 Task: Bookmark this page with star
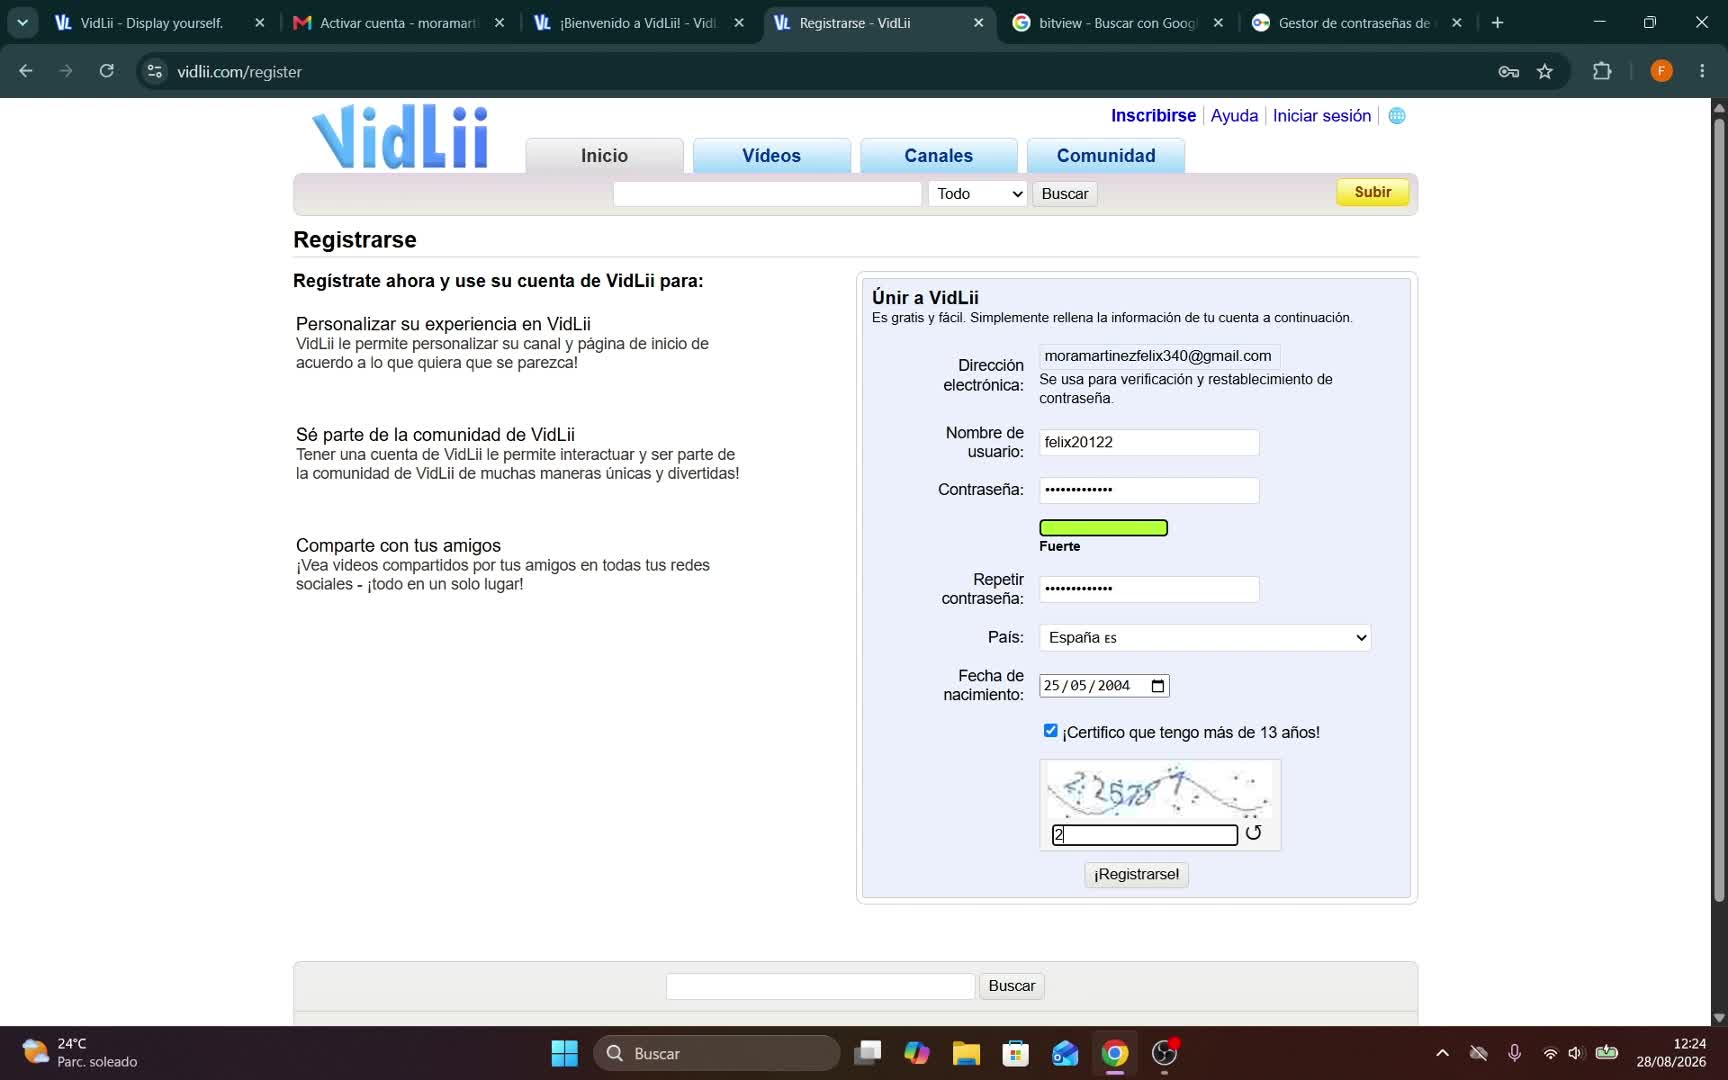[x=1545, y=71]
